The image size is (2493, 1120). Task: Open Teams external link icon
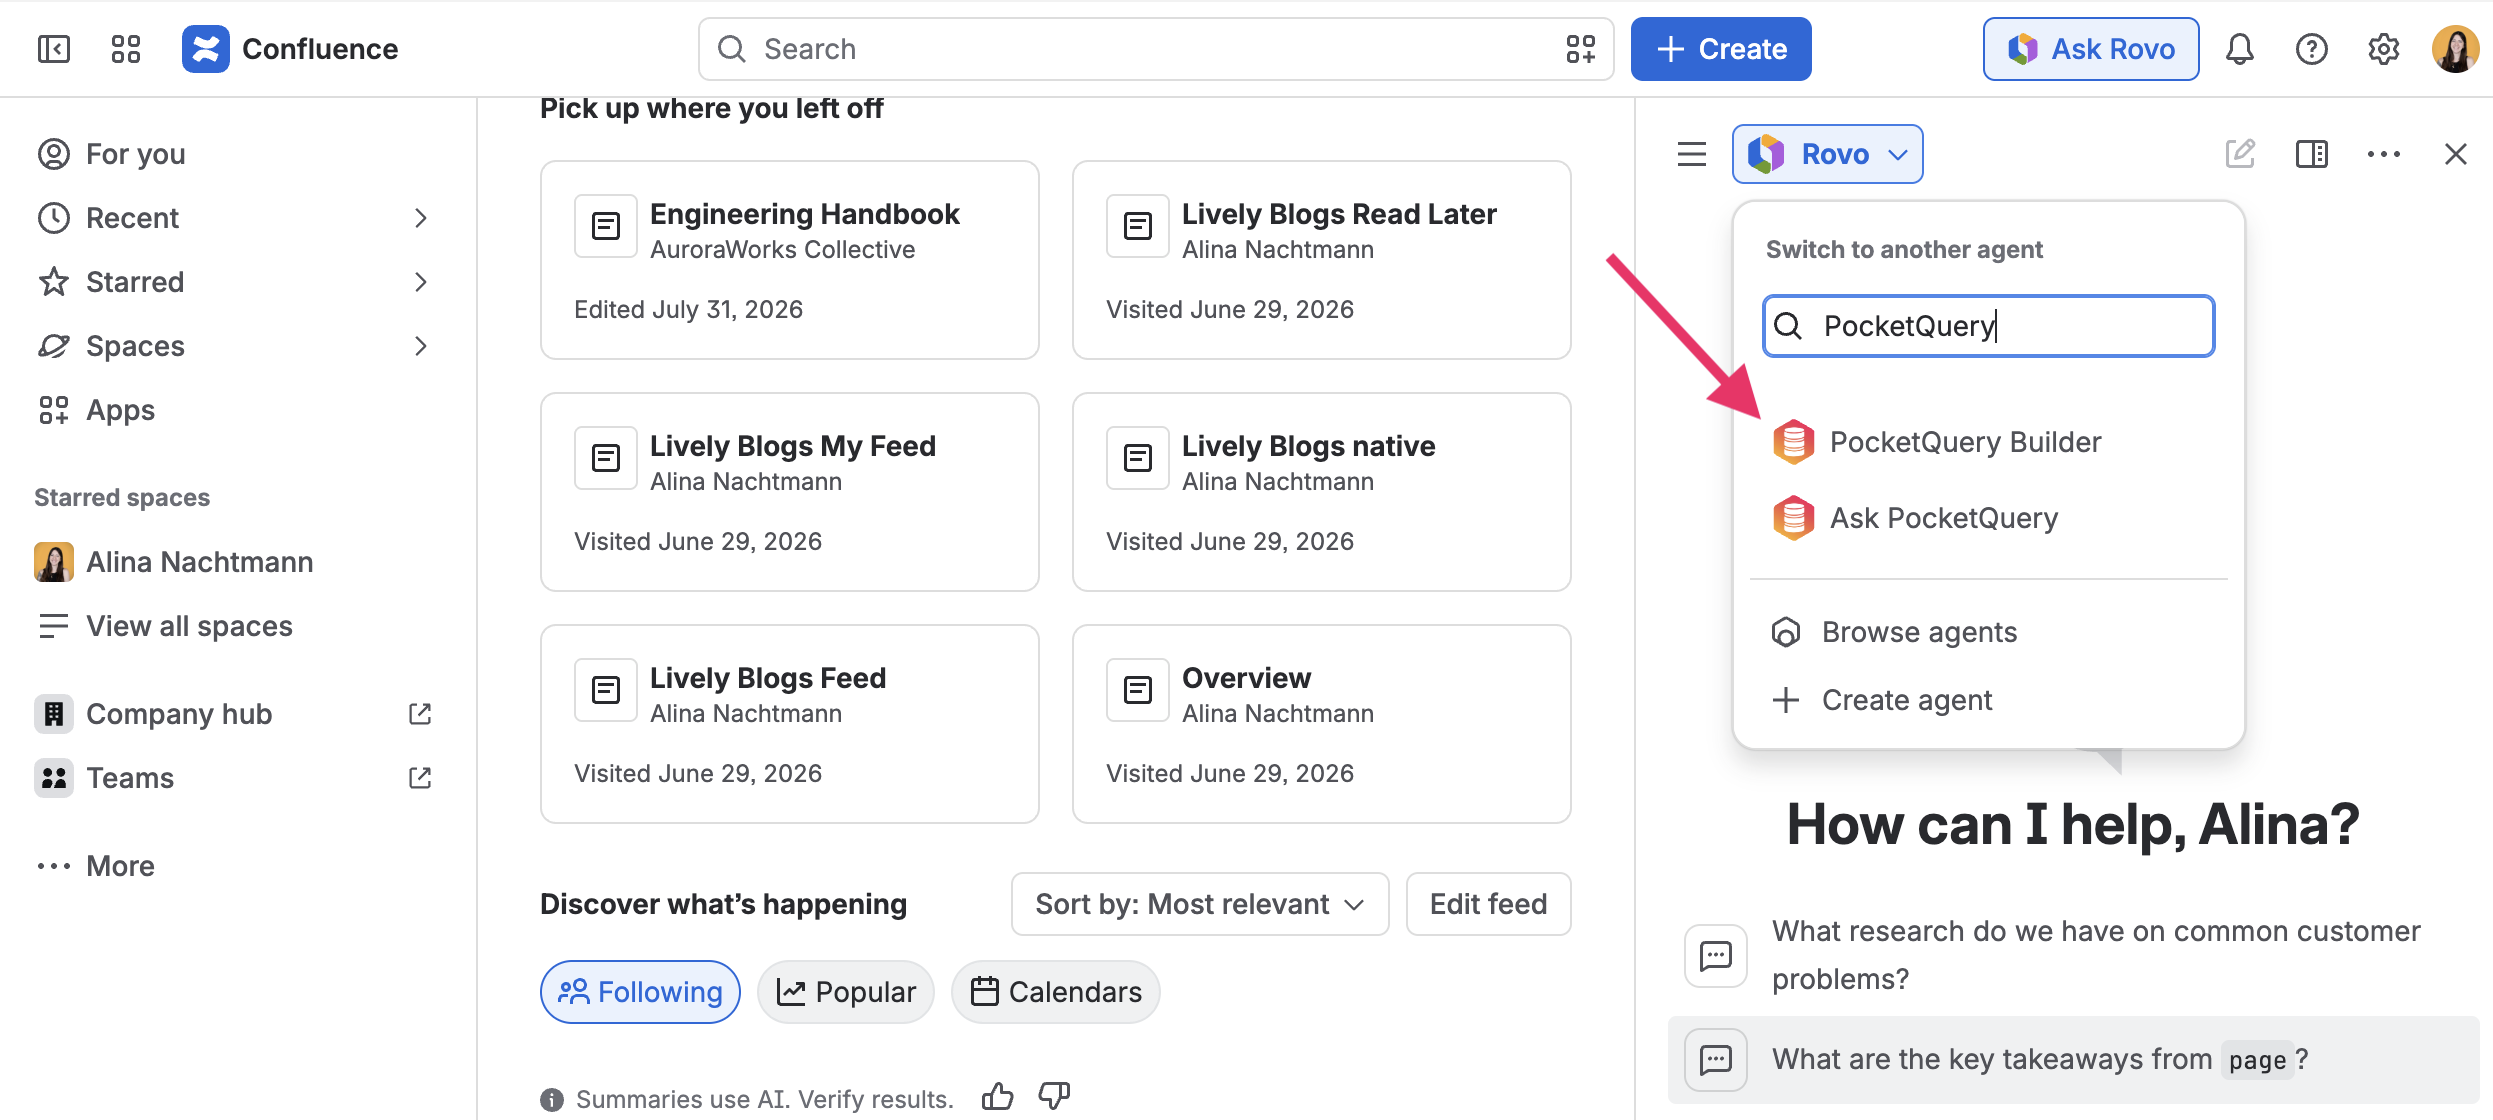[x=420, y=778]
